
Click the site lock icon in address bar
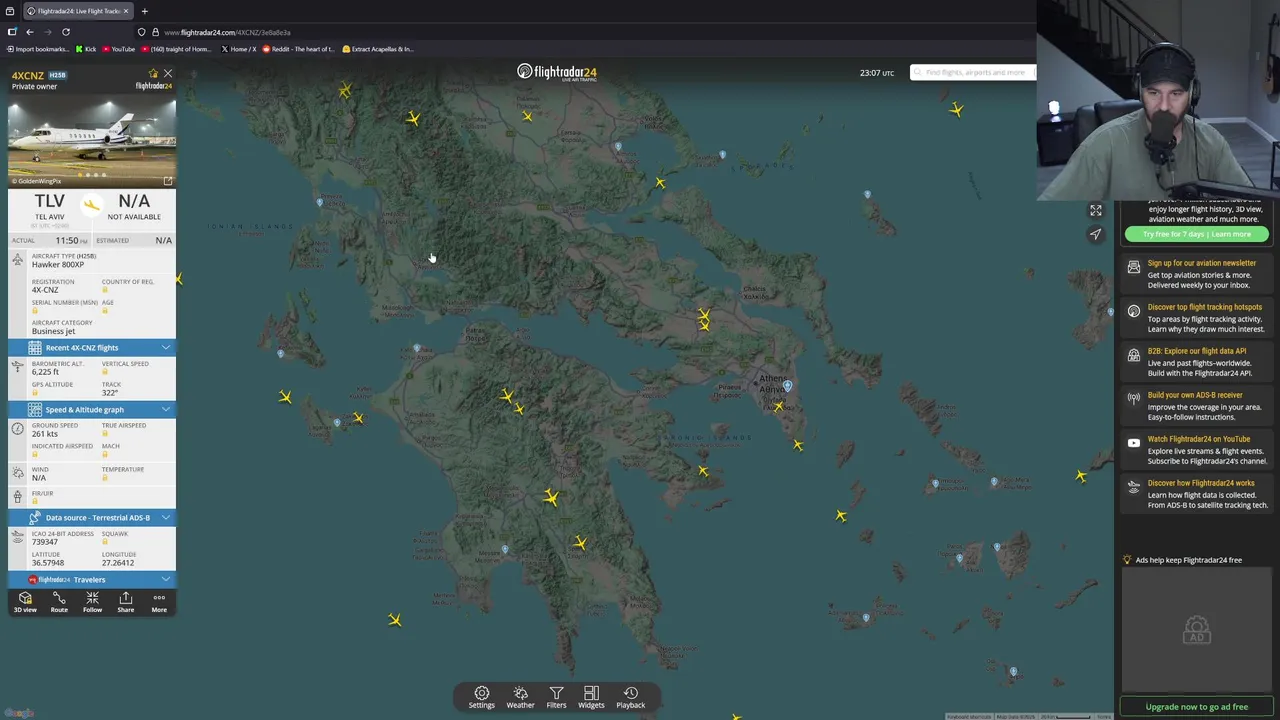[x=155, y=32]
